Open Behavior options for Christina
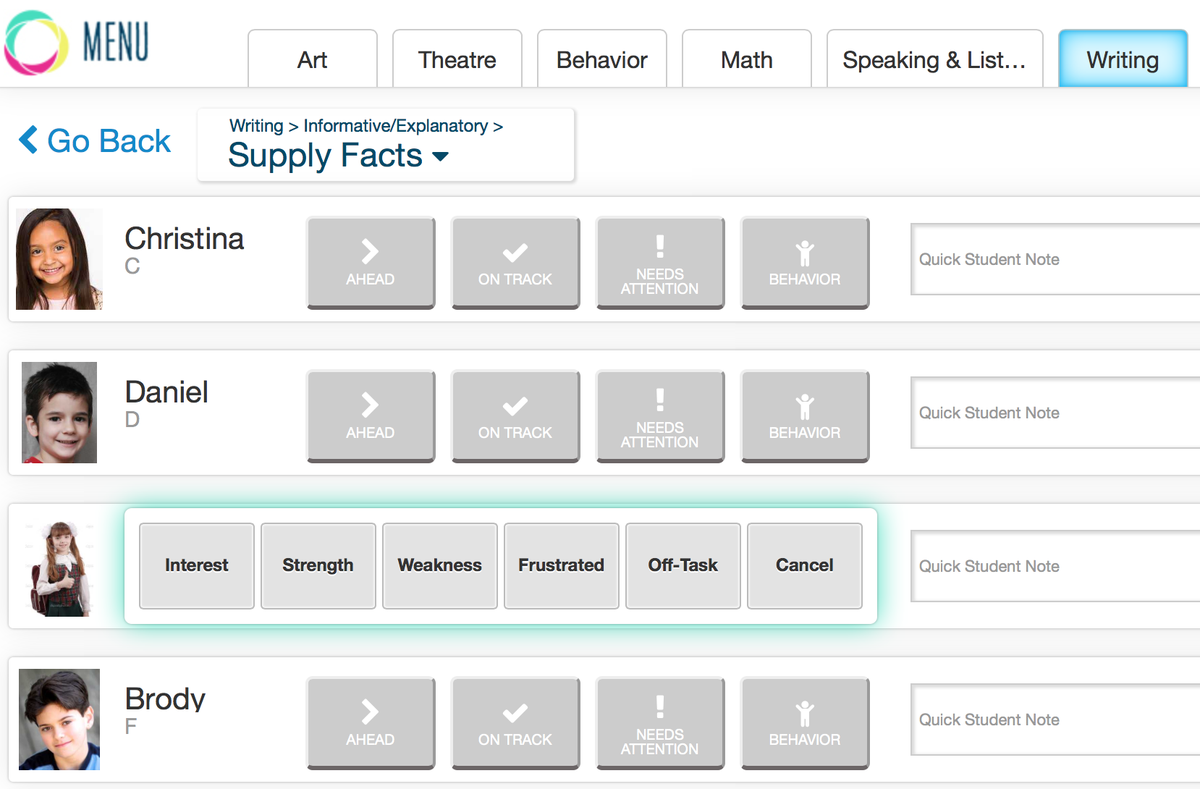This screenshot has width=1200, height=789. [805, 262]
